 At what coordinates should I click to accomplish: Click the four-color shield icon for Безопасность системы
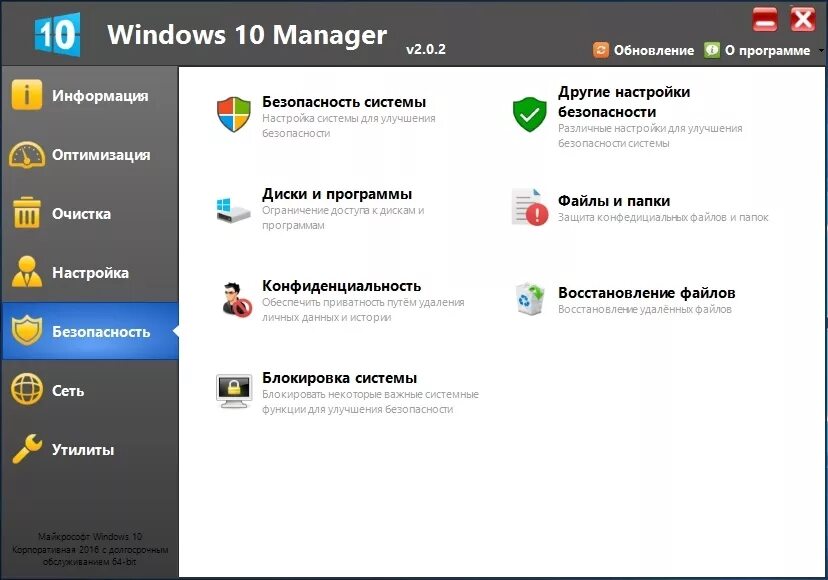(x=233, y=114)
